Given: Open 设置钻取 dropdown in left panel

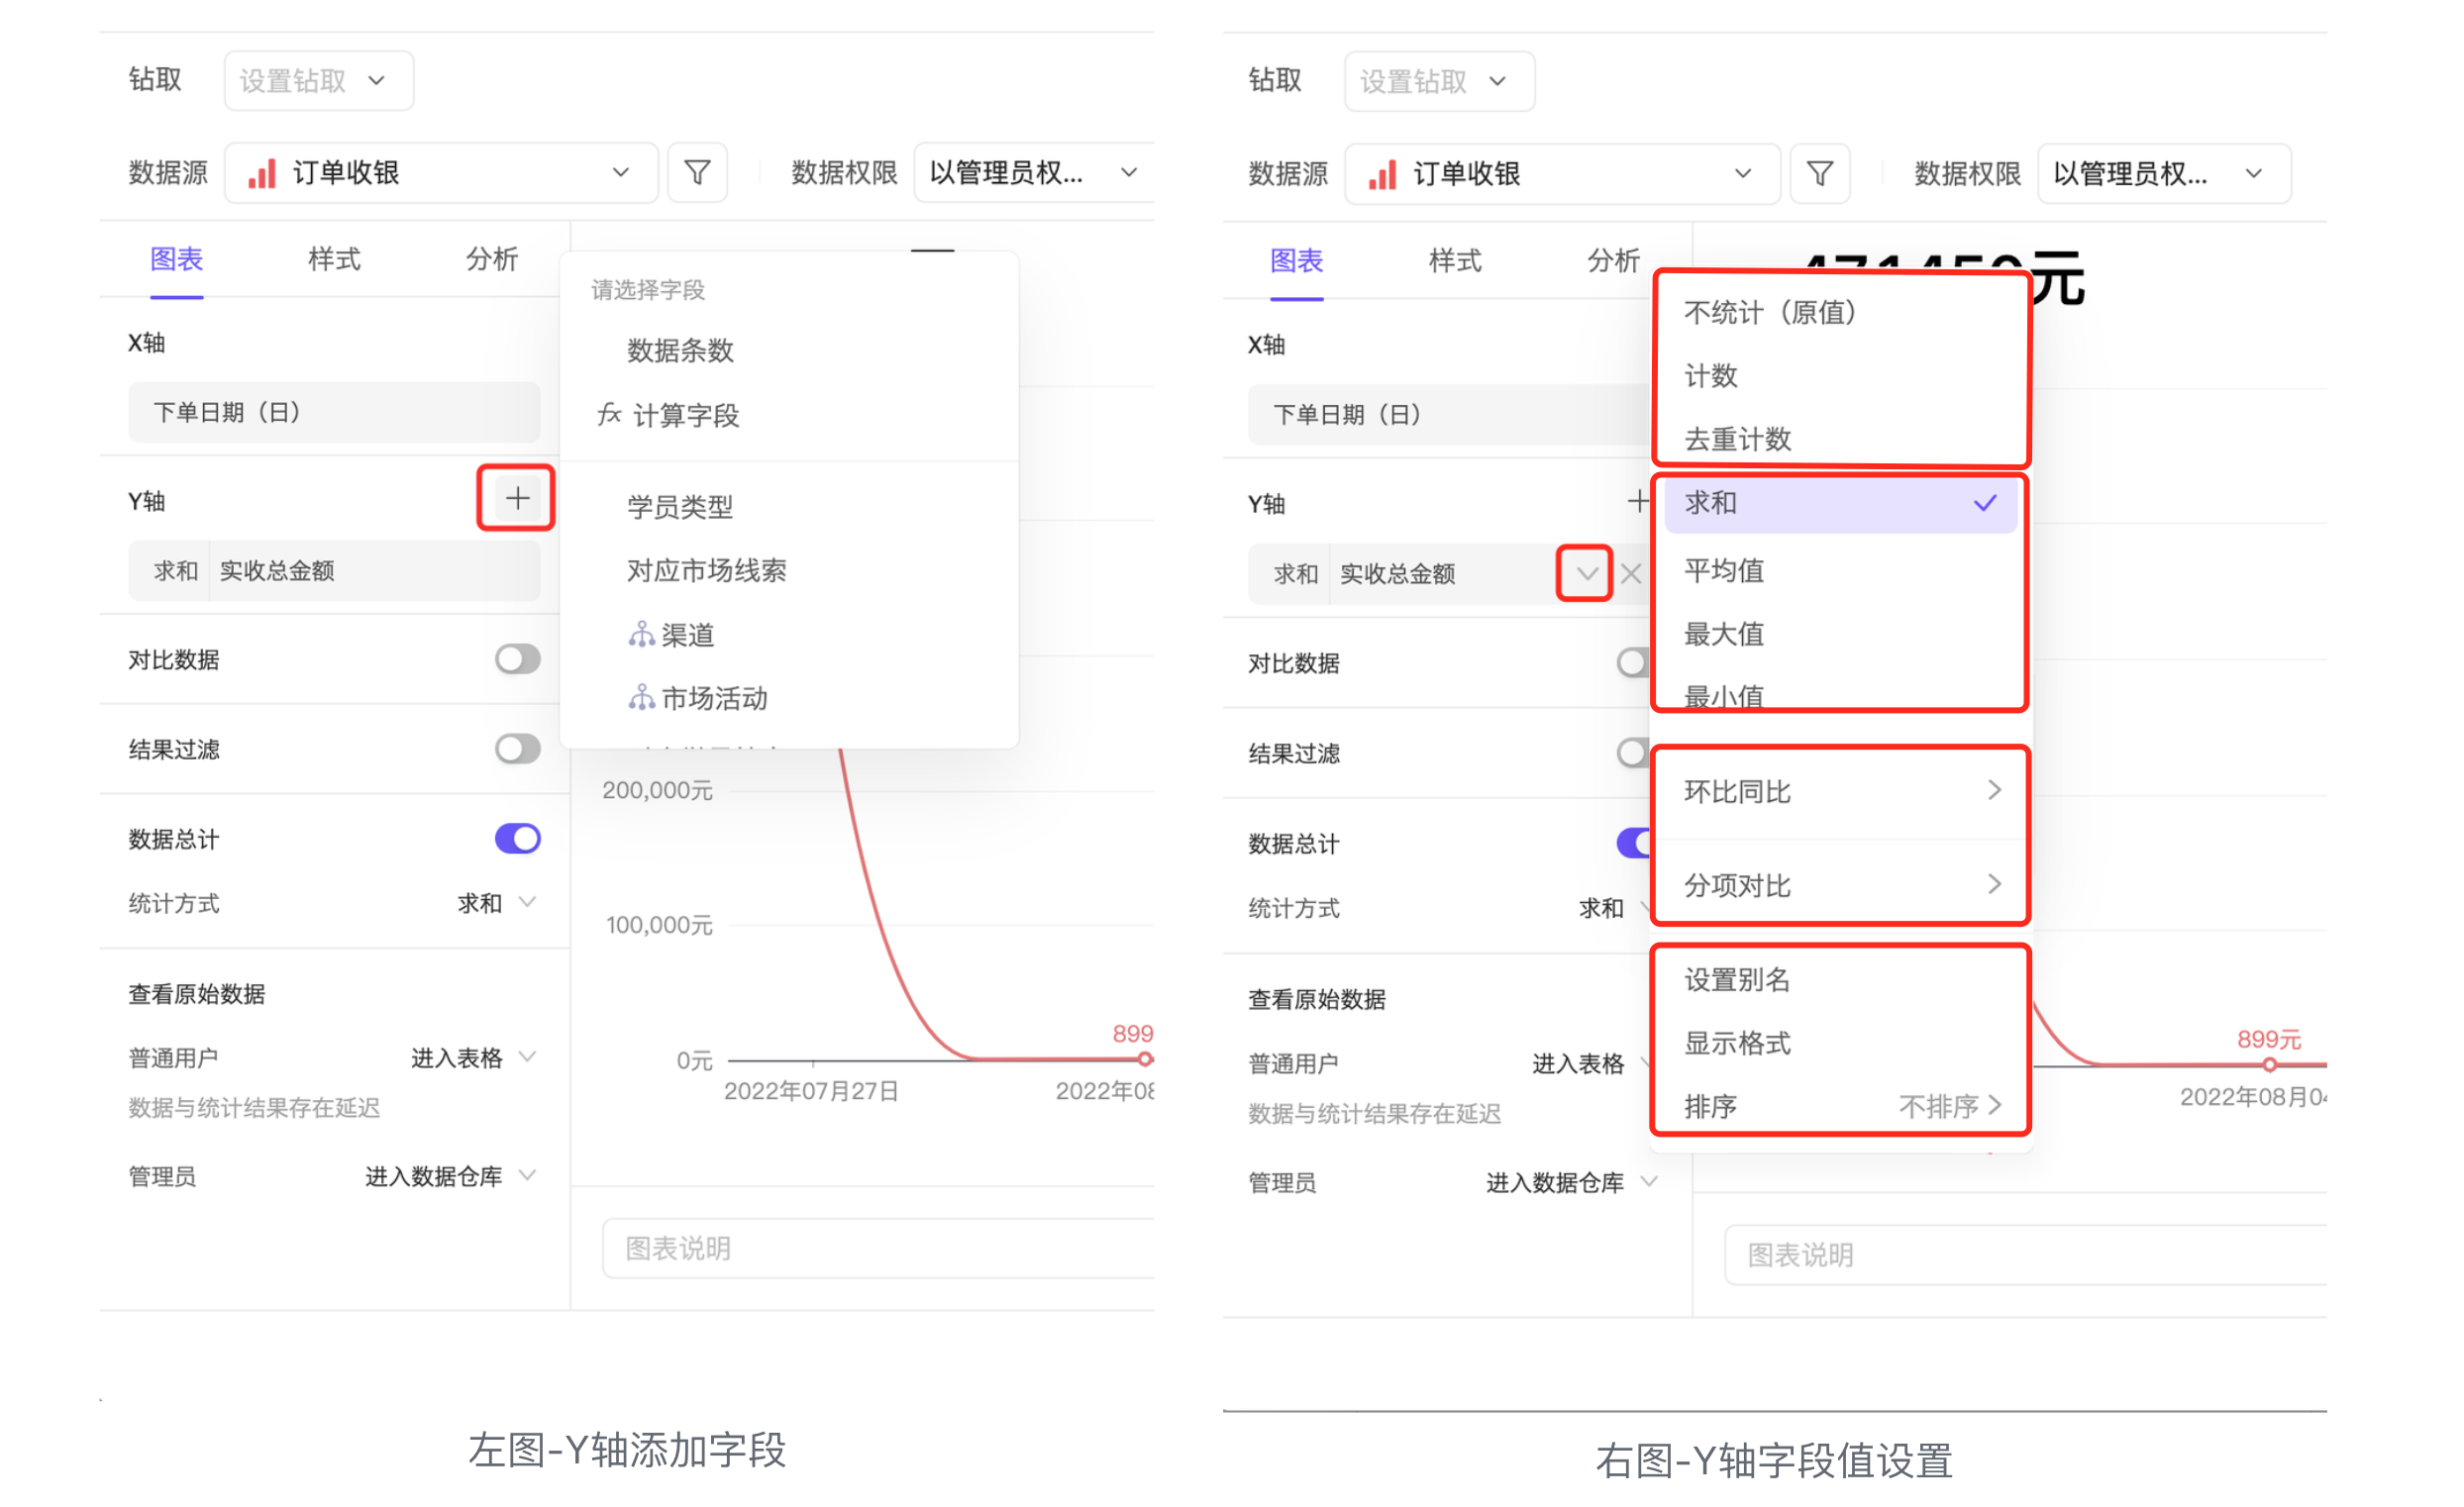Looking at the screenshot, I should pyautogui.click(x=319, y=81).
